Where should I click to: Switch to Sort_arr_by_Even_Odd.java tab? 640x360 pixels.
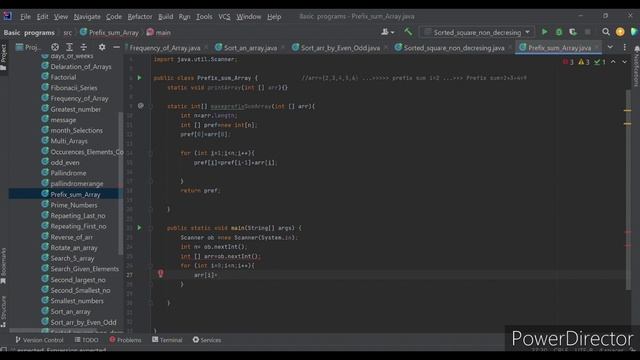pyautogui.click(x=340, y=48)
